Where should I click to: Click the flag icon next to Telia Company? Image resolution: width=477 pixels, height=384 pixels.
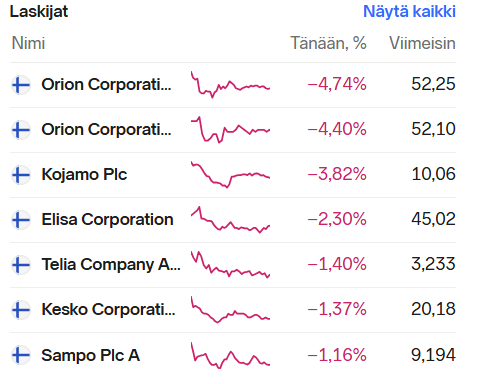(x=21, y=265)
